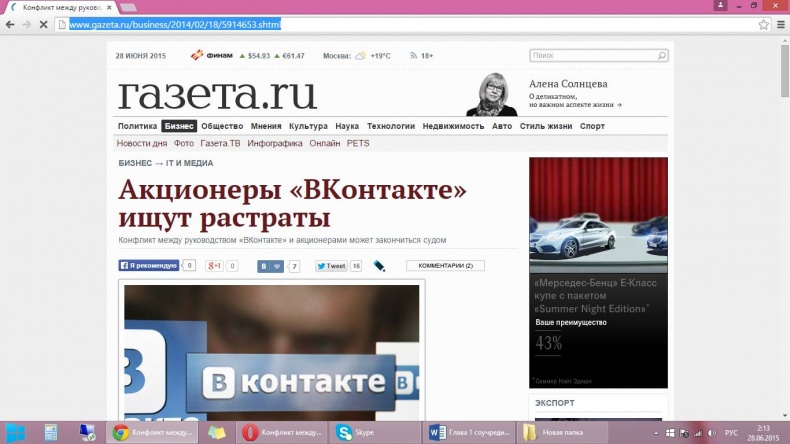The height and width of the screenshot is (444, 790).
Task: Go to the Фото page
Action: [x=184, y=143]
